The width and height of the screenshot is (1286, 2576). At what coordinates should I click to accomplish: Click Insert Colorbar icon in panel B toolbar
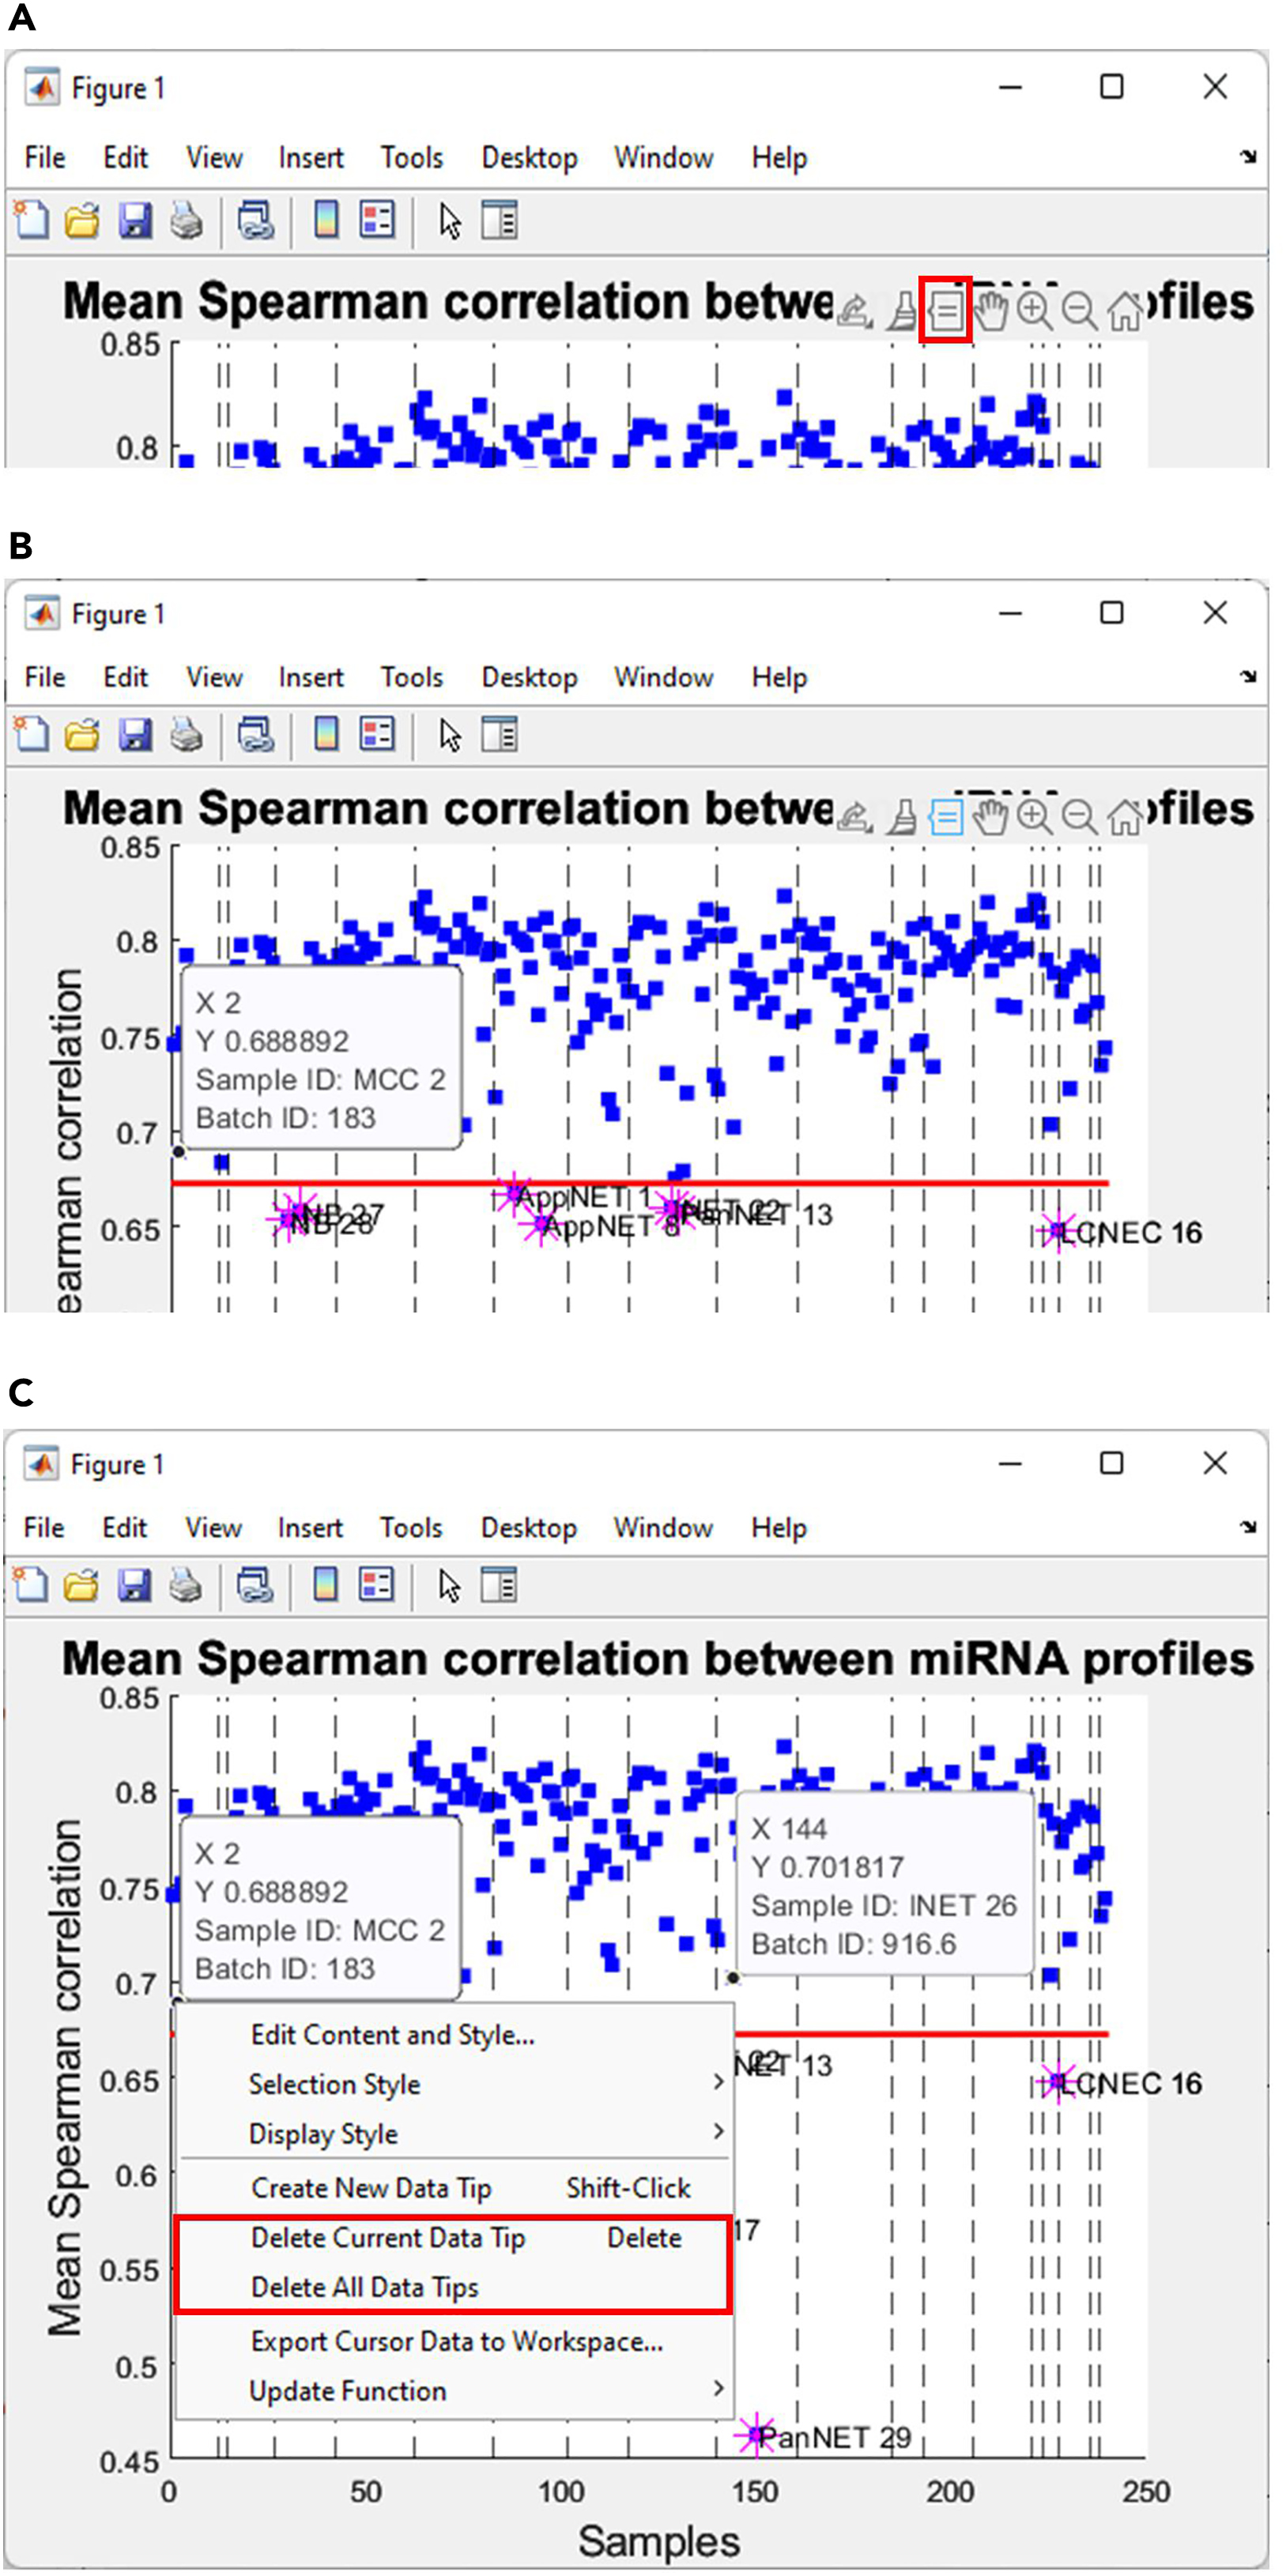tap(326, 735)
